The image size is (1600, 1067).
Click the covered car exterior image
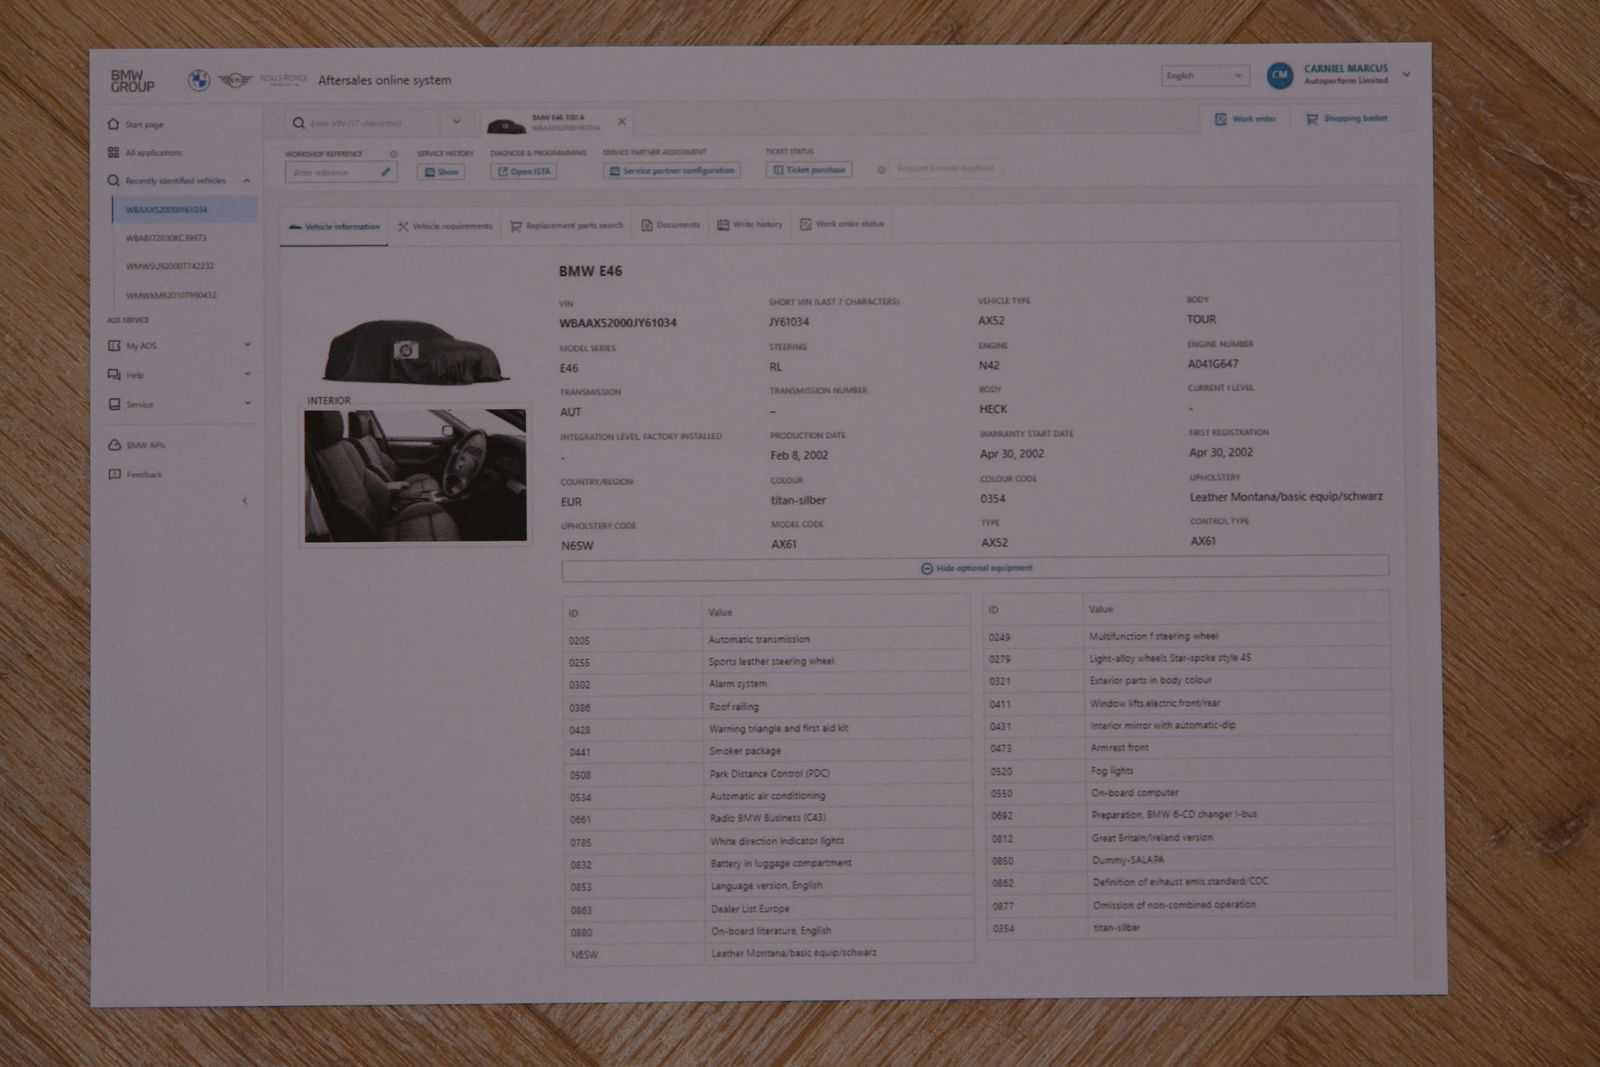[x=415, y=351]
